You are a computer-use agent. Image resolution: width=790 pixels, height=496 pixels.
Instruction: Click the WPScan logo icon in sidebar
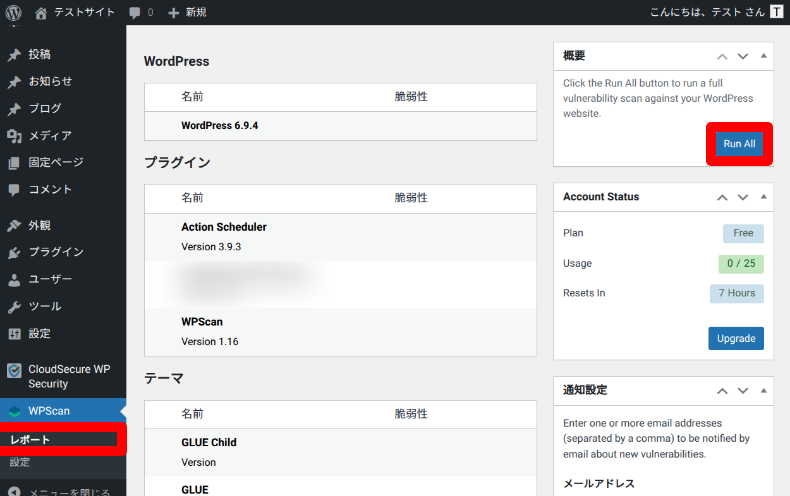coord(15,411)
